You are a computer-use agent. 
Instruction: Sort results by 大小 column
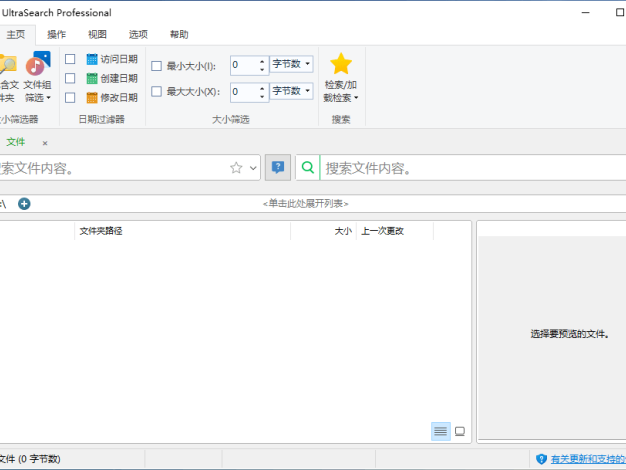pyautogui.click(x=324, y=231)
